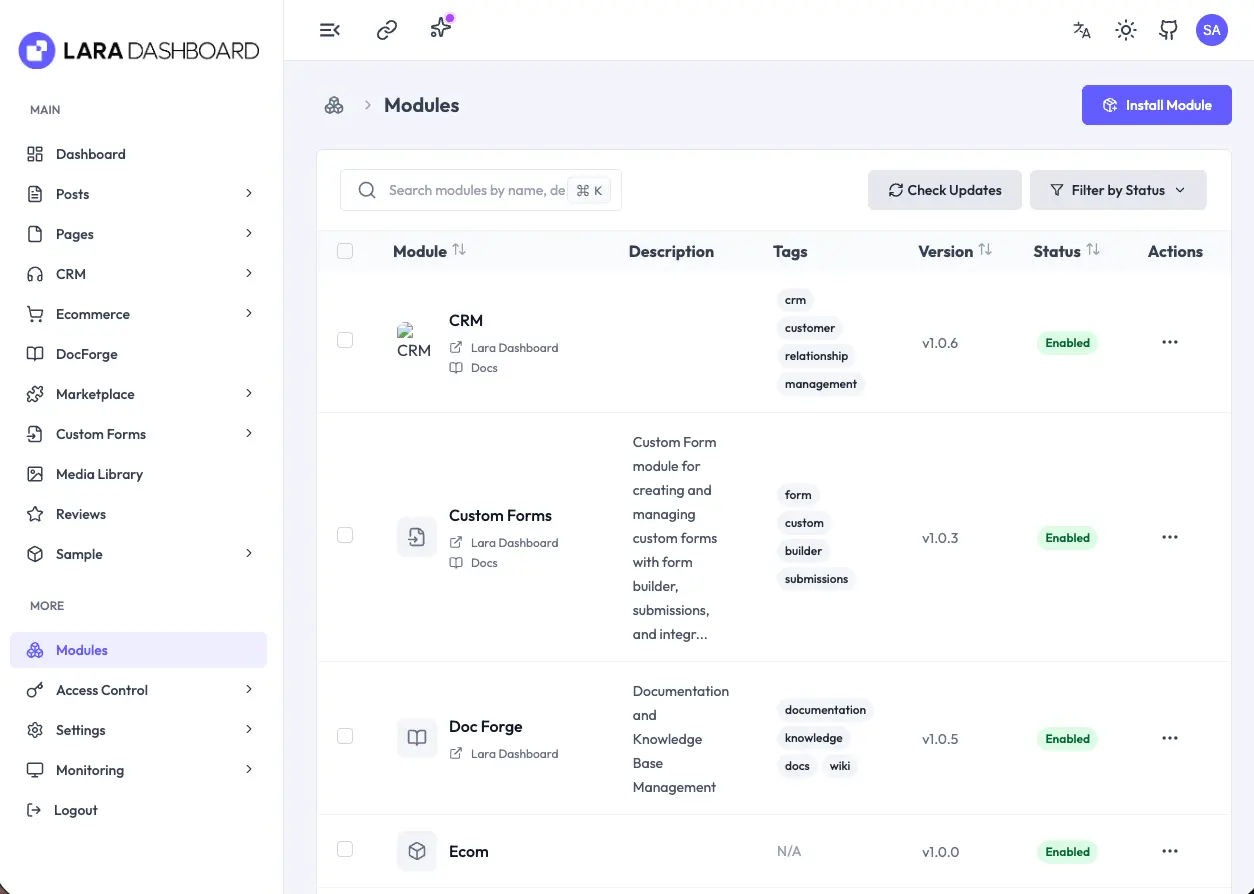The image size is (1254, 894).
Task: Open Media Library in sidebar
Action: click(x=138, y=474)
